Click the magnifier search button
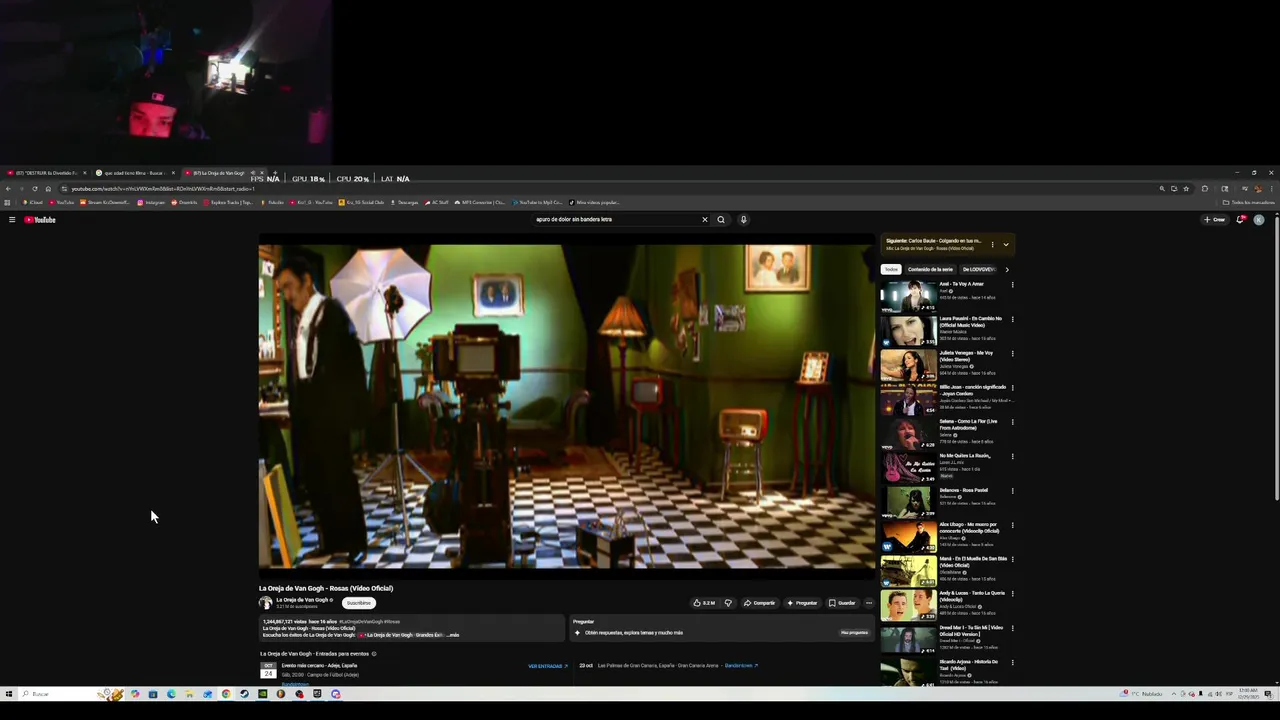This screenshot has width=1280, height=720. 721,220
